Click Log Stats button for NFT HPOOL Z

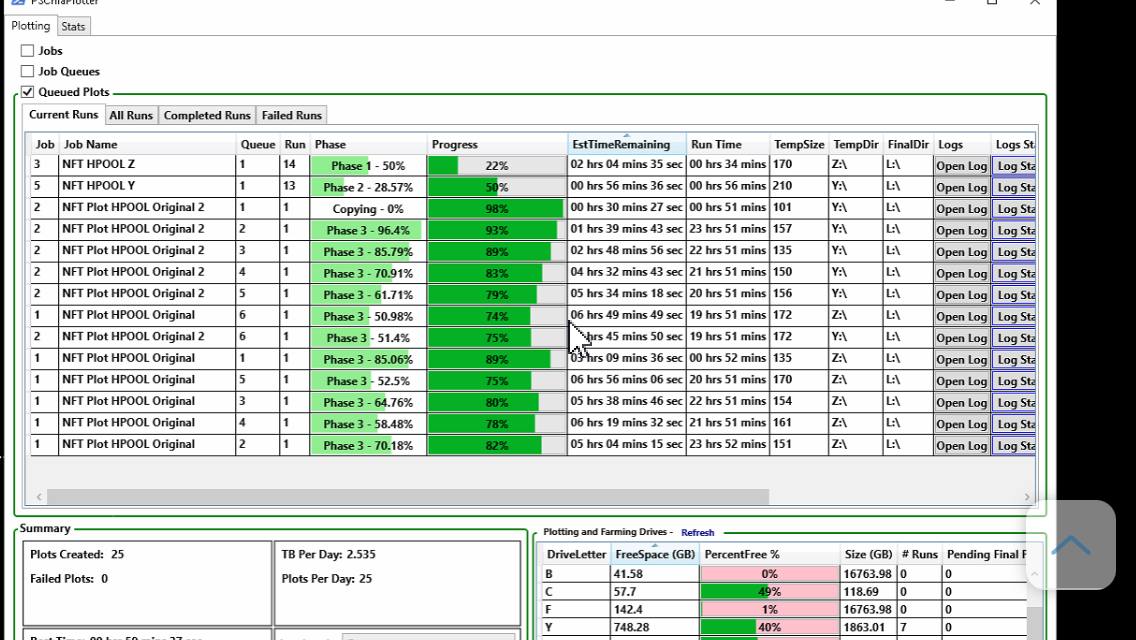click(x=1014, y=166)
